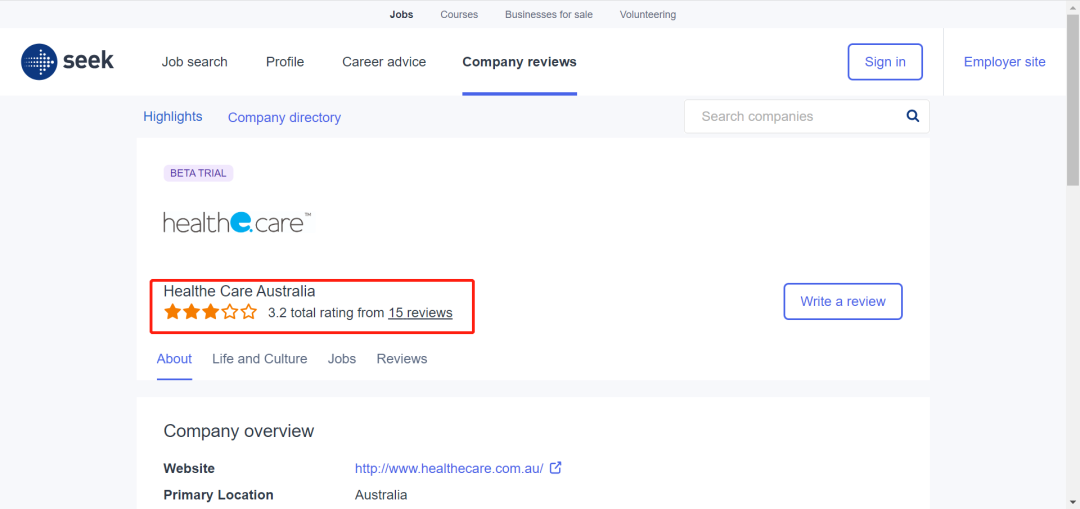The height and width of the screenshot is (509, 1080).
Task: Open the 15 reviews link
Action: pyautogui.click(x=420, y=313)
